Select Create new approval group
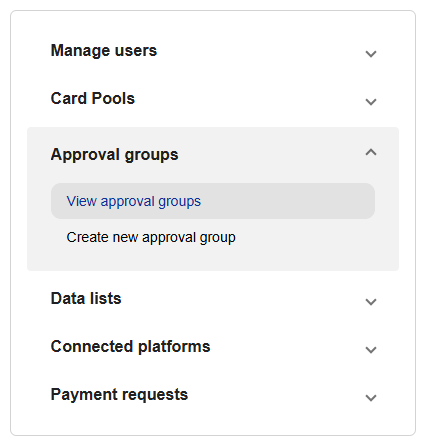The image size is (426, 444). coord(151,237)
